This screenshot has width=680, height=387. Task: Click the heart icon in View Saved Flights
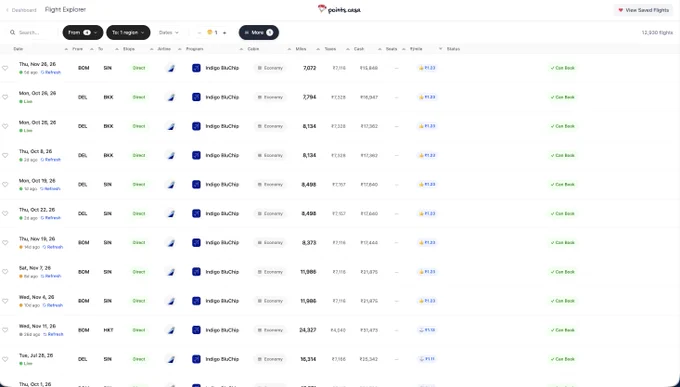[x=621, y=10]
